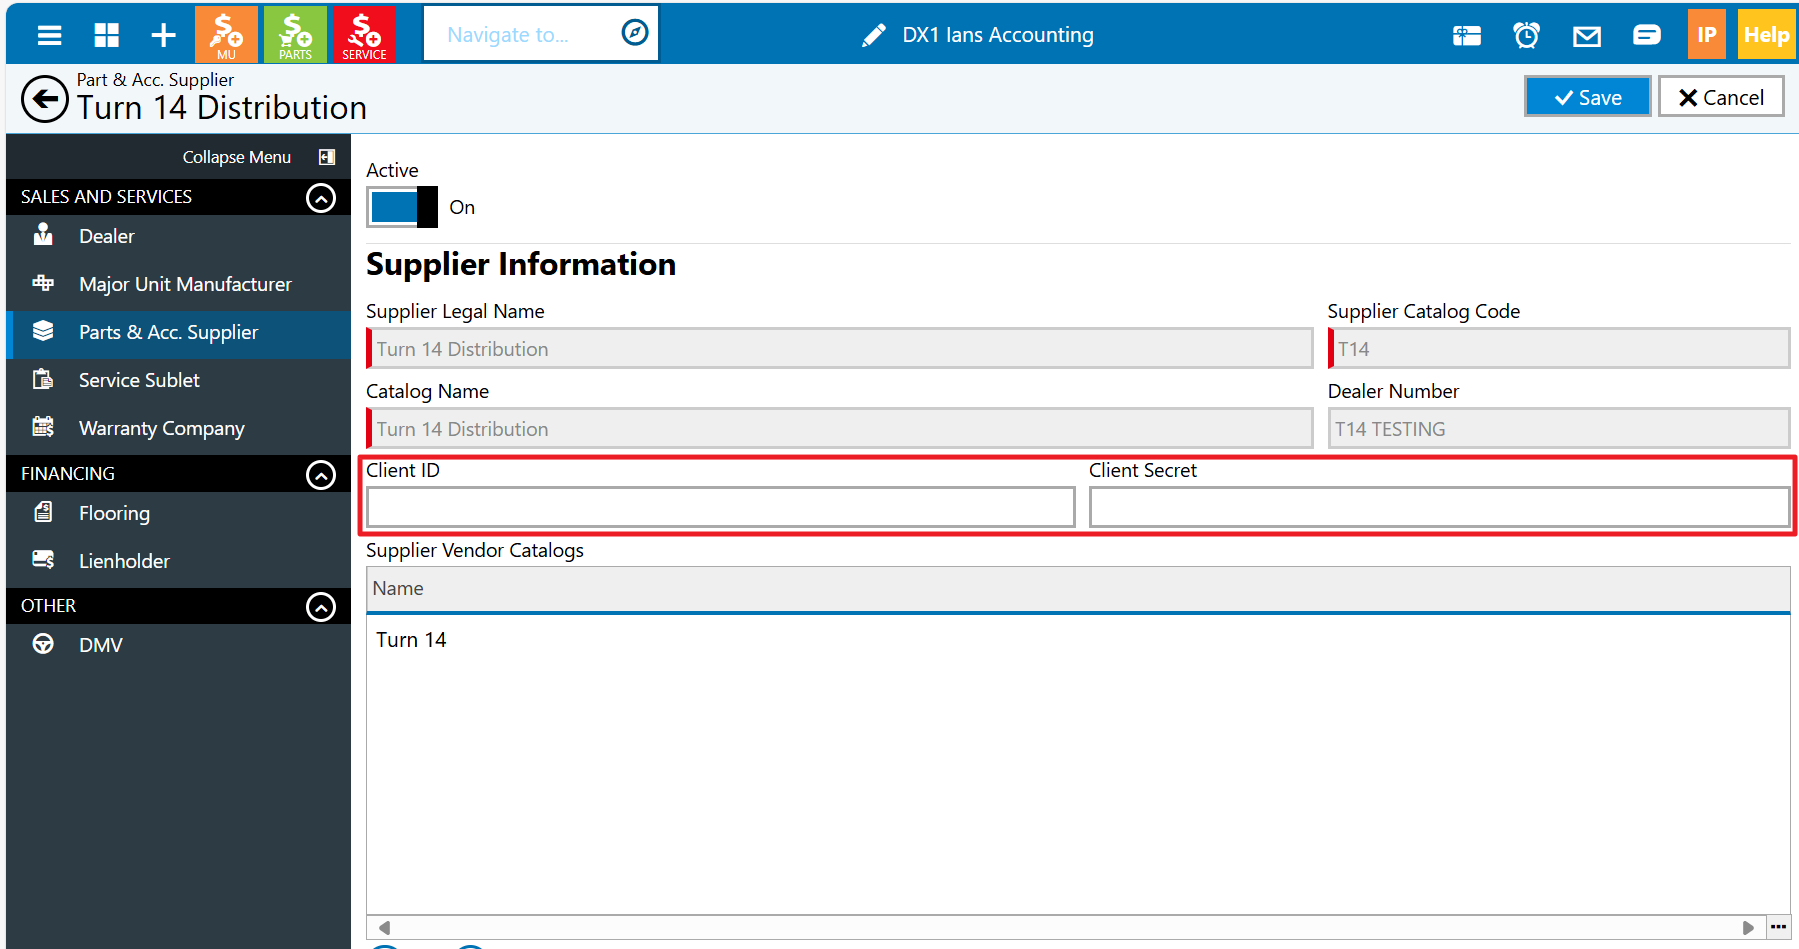Image resolution: width=1799 pixels, height=949 pixels.
Task: Open the Help button
Action: [1766, 35]
